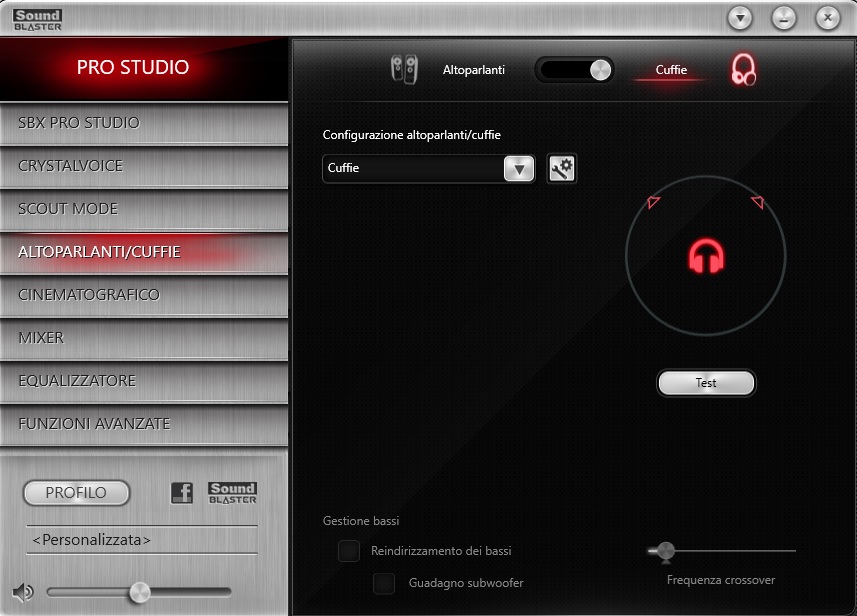Click the Sound Blaster logo beside Facebook
Screen dimensions: 857x616
(x=232, y=493)
